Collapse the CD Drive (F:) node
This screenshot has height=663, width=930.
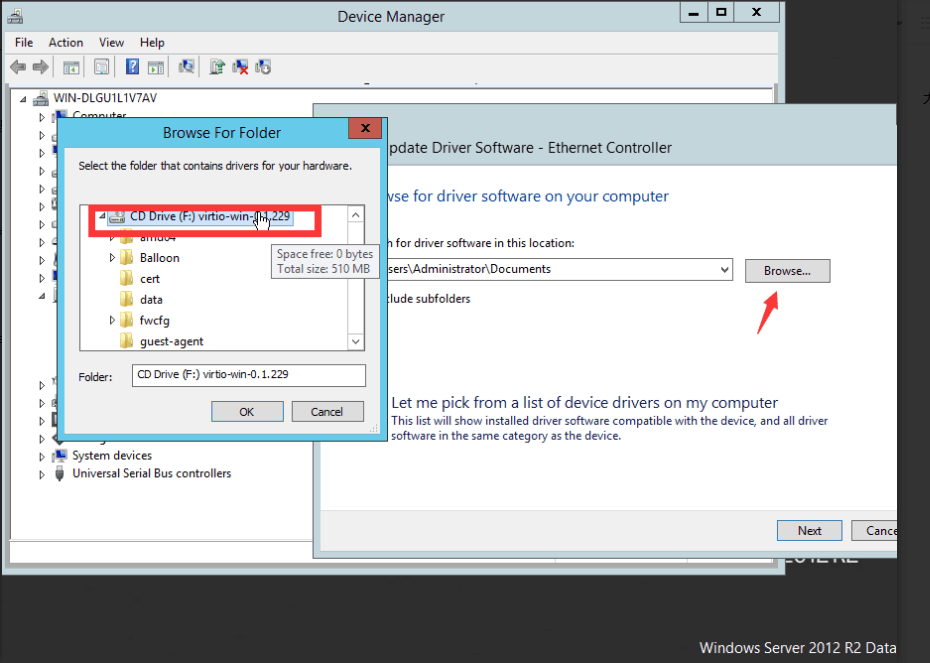(102, 216)
